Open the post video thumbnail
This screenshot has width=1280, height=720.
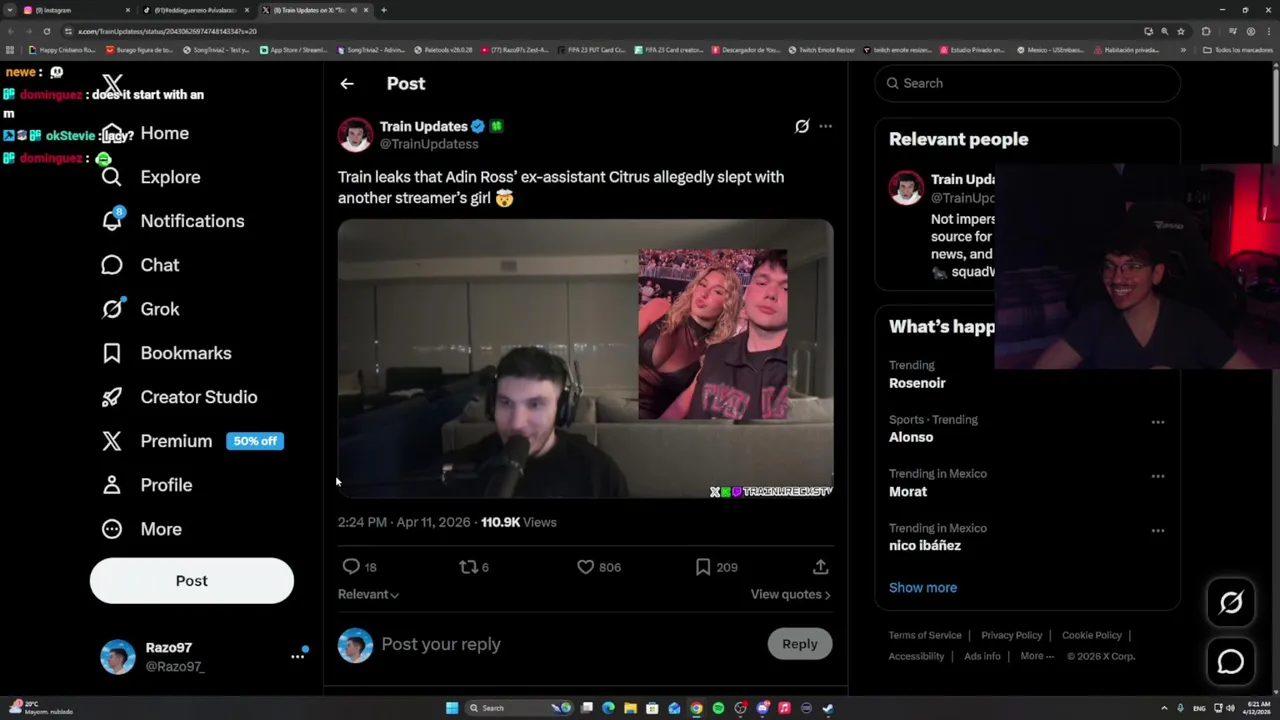pyautogui.click(x=585, y=358)
